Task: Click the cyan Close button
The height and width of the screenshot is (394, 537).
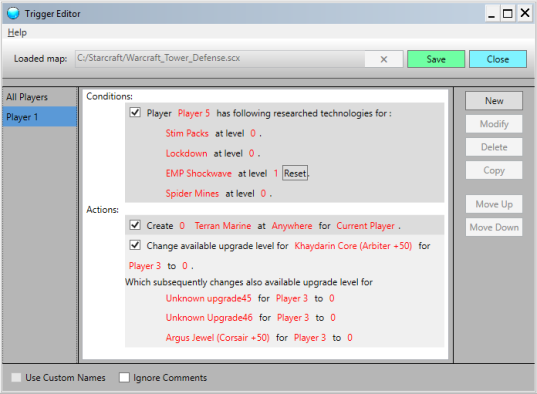Action: (498, 59)
